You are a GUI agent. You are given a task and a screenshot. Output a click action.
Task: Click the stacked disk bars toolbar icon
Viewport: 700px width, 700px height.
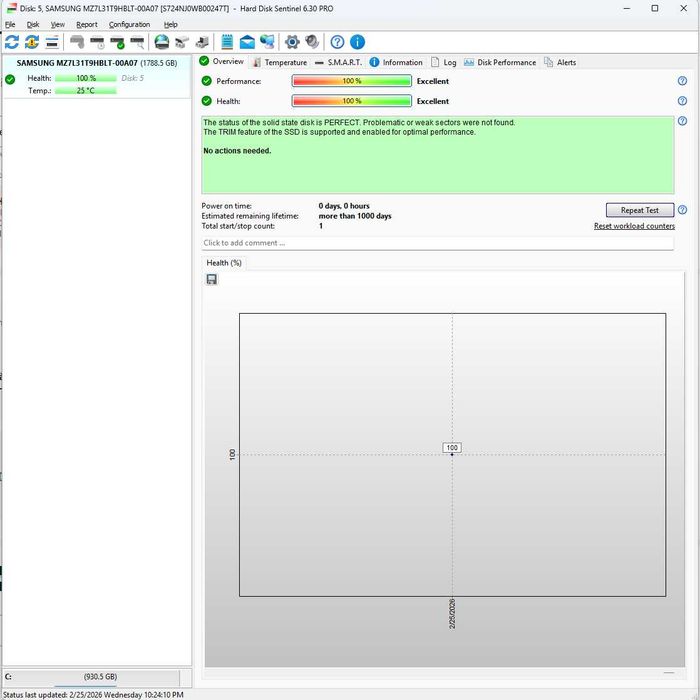click(52, 42)
